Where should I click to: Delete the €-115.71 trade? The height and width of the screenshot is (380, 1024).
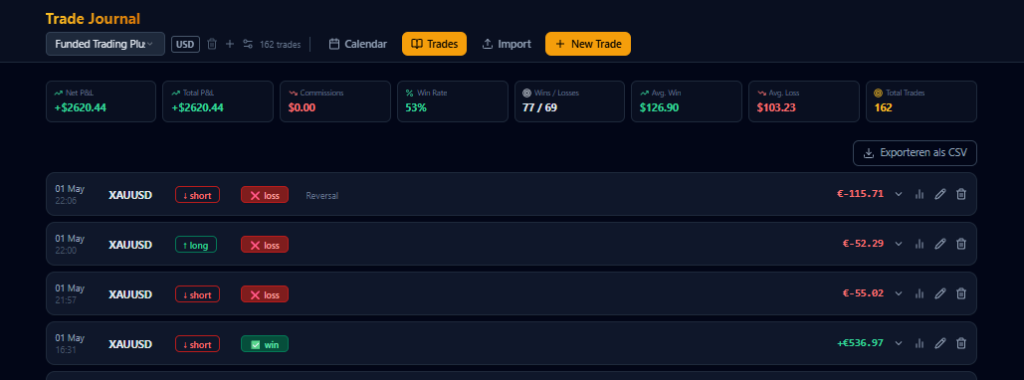click(961, 194)
